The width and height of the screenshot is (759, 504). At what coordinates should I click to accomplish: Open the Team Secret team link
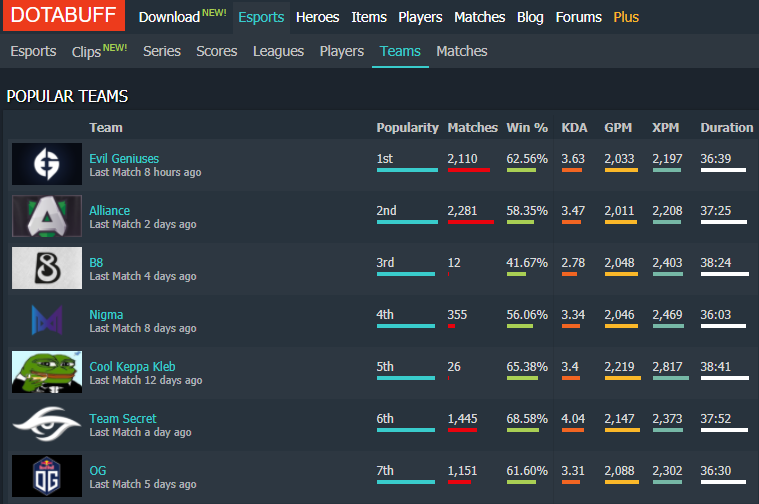(x=123, y=419)
